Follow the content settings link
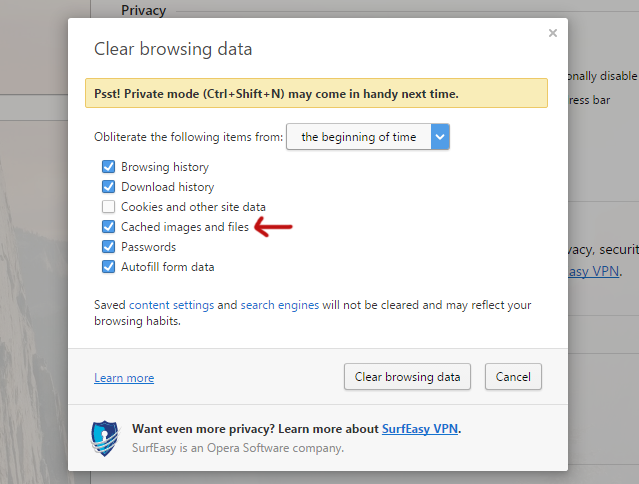Image resolution: width=639 pixels, height=484 pixels. [x=171, y=305]
